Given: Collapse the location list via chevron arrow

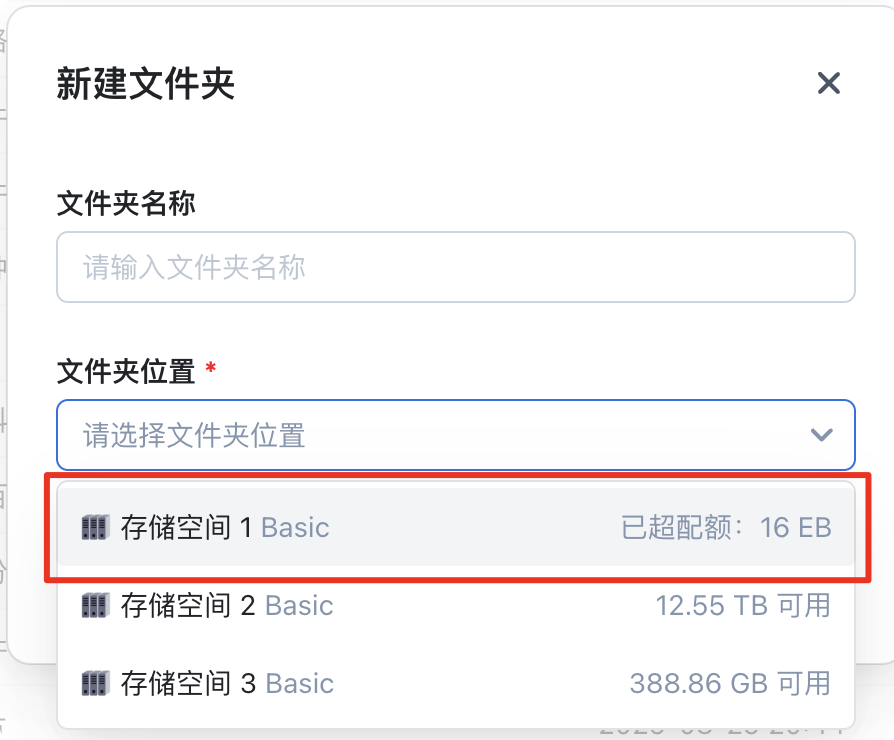Looking at the screenshot, I should tap(822, 435).
